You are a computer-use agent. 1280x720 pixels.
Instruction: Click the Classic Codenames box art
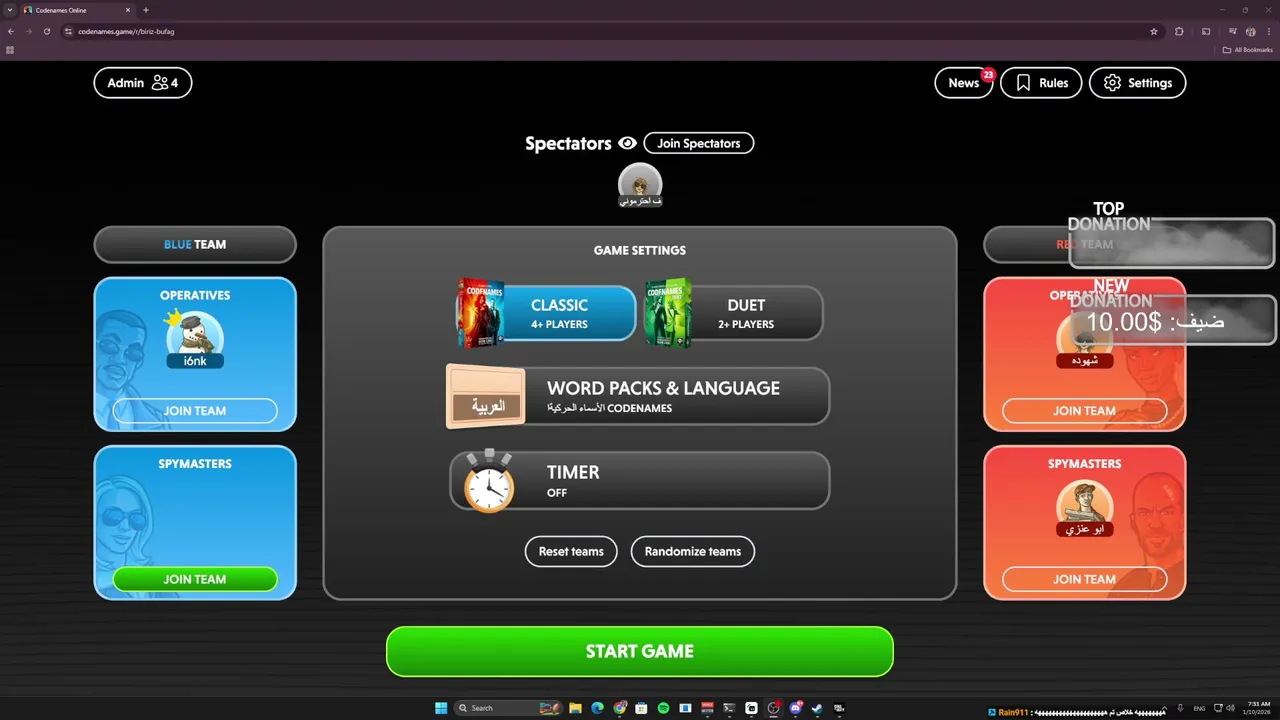(x=480, y=313)
